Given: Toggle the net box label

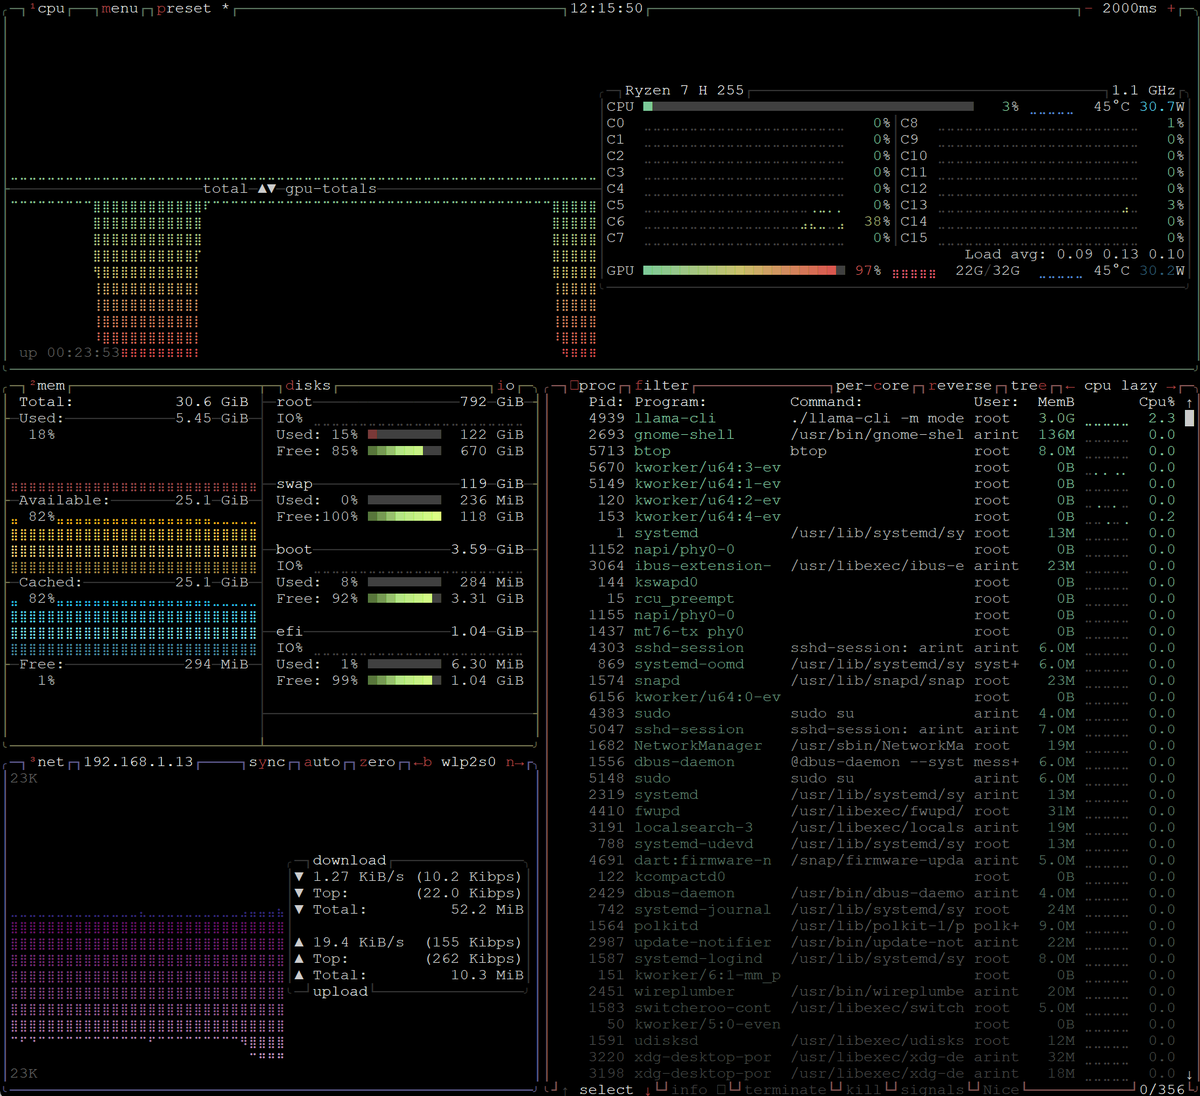Looking at the screenshot, I should [47, 762].
